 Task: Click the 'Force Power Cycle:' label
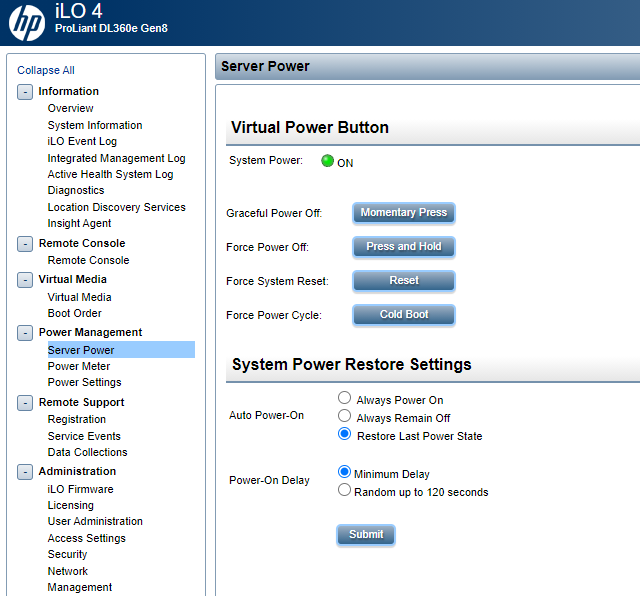tap(274, 315)
